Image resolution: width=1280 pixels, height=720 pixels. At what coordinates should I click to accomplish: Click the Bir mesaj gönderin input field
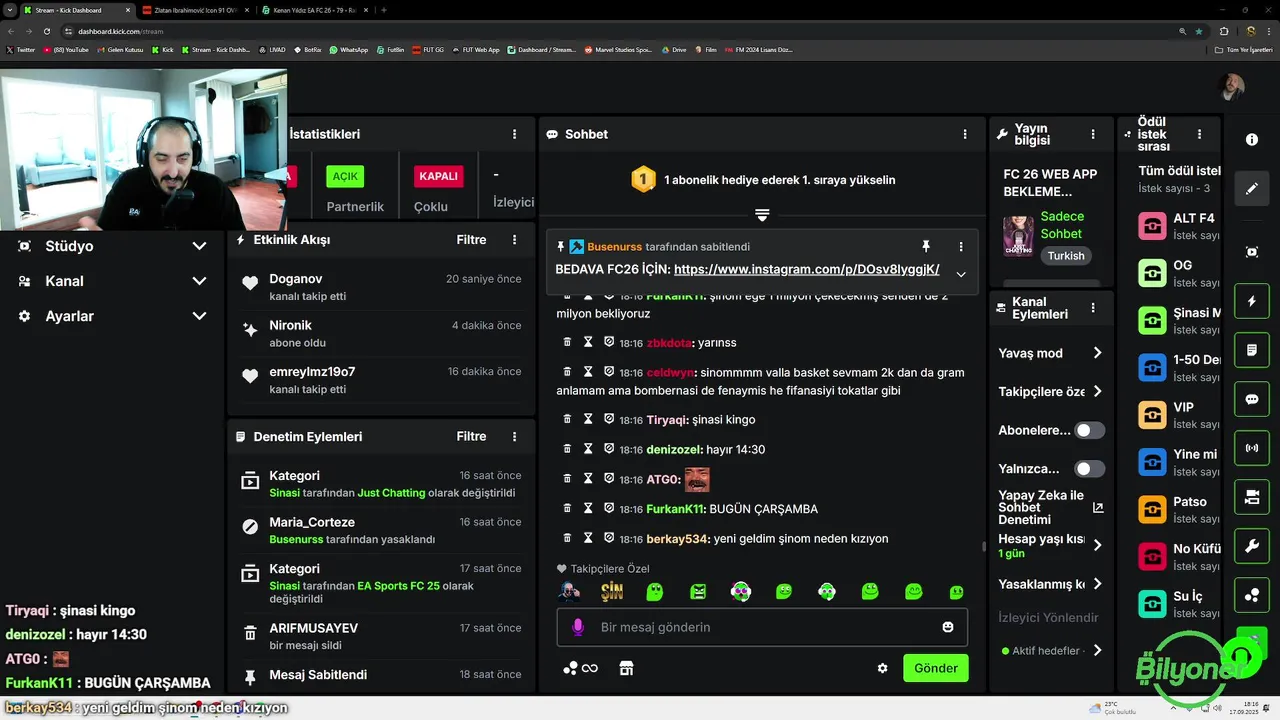[x=760, y=627]
